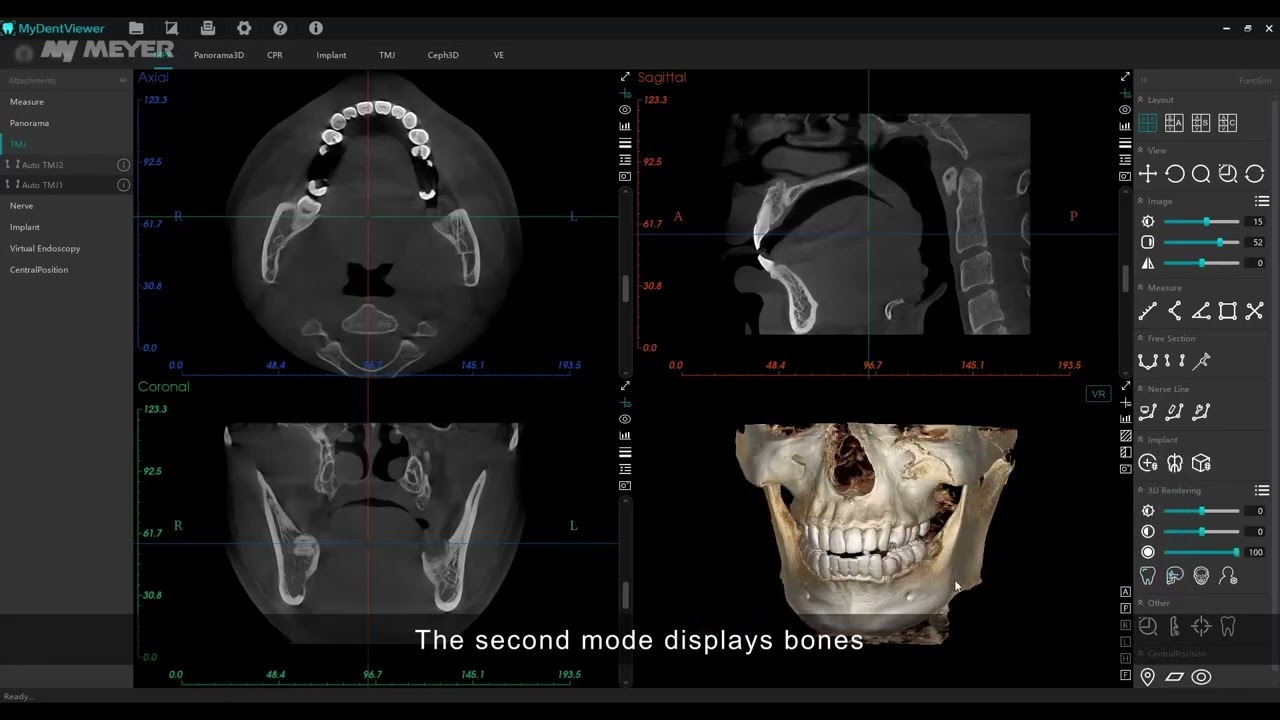Select the teeth 3D rendering mode

(x=1148, y=576)
